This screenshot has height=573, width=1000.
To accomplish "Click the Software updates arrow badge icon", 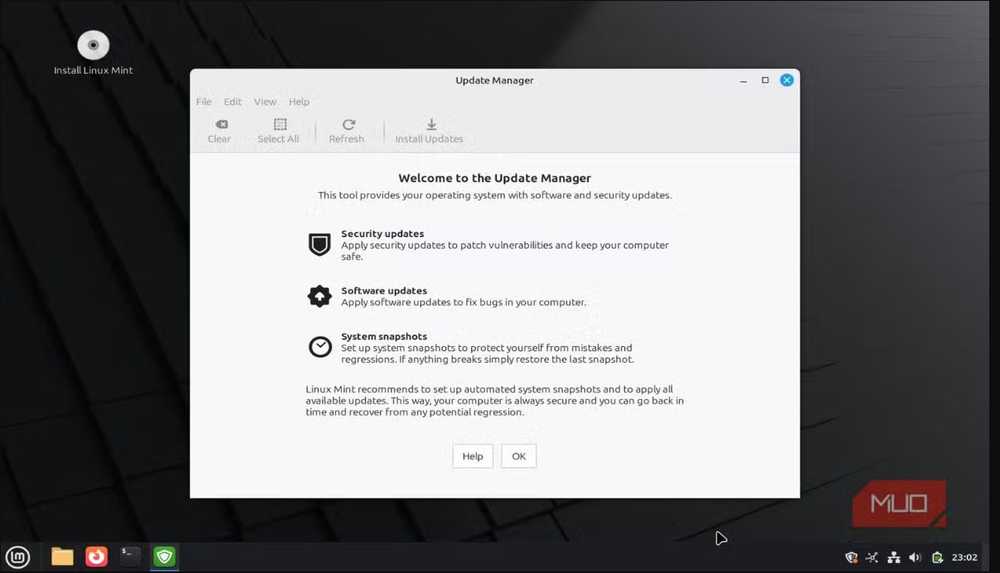I will [x=320, y=296].
